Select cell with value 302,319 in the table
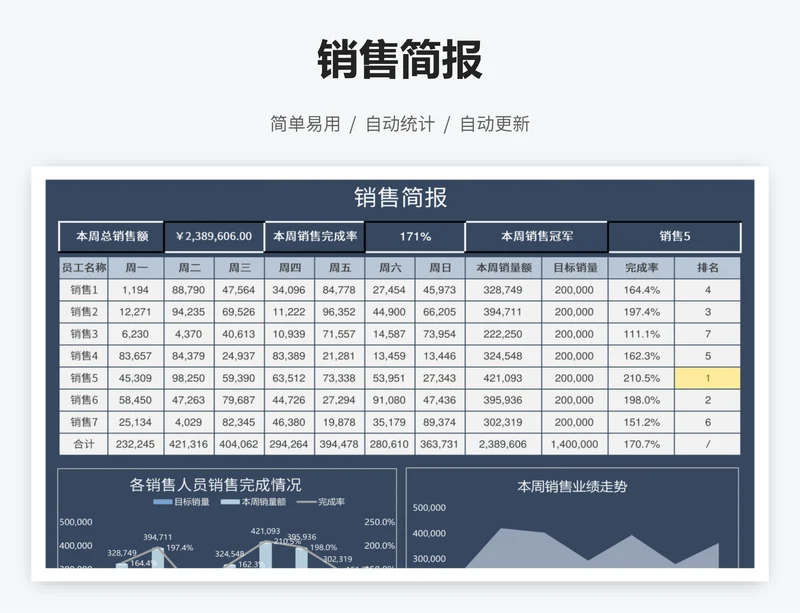The width and height of the screenshot is (800, 613). coord(503,422)
